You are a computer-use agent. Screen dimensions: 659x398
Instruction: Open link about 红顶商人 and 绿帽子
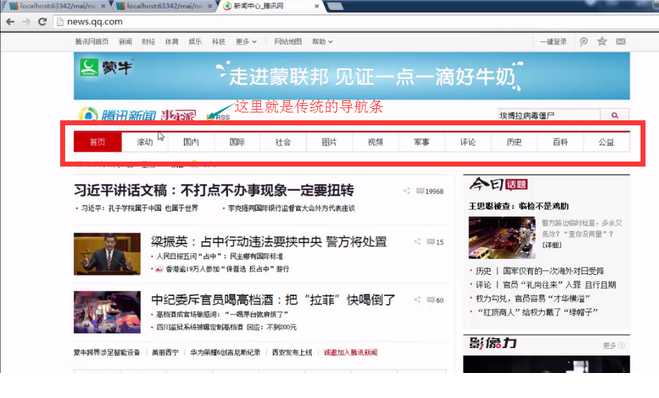538,312
